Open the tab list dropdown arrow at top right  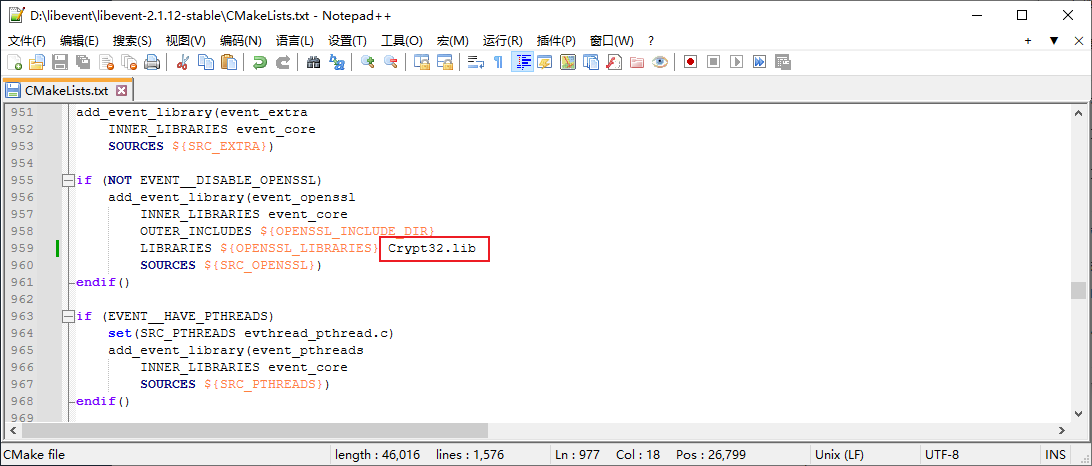tap(1053, 41)
